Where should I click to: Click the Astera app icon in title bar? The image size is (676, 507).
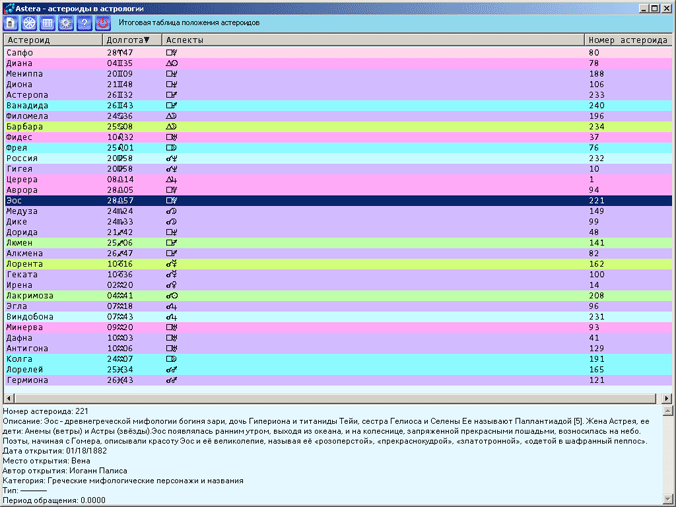click(x=8, y=6)
